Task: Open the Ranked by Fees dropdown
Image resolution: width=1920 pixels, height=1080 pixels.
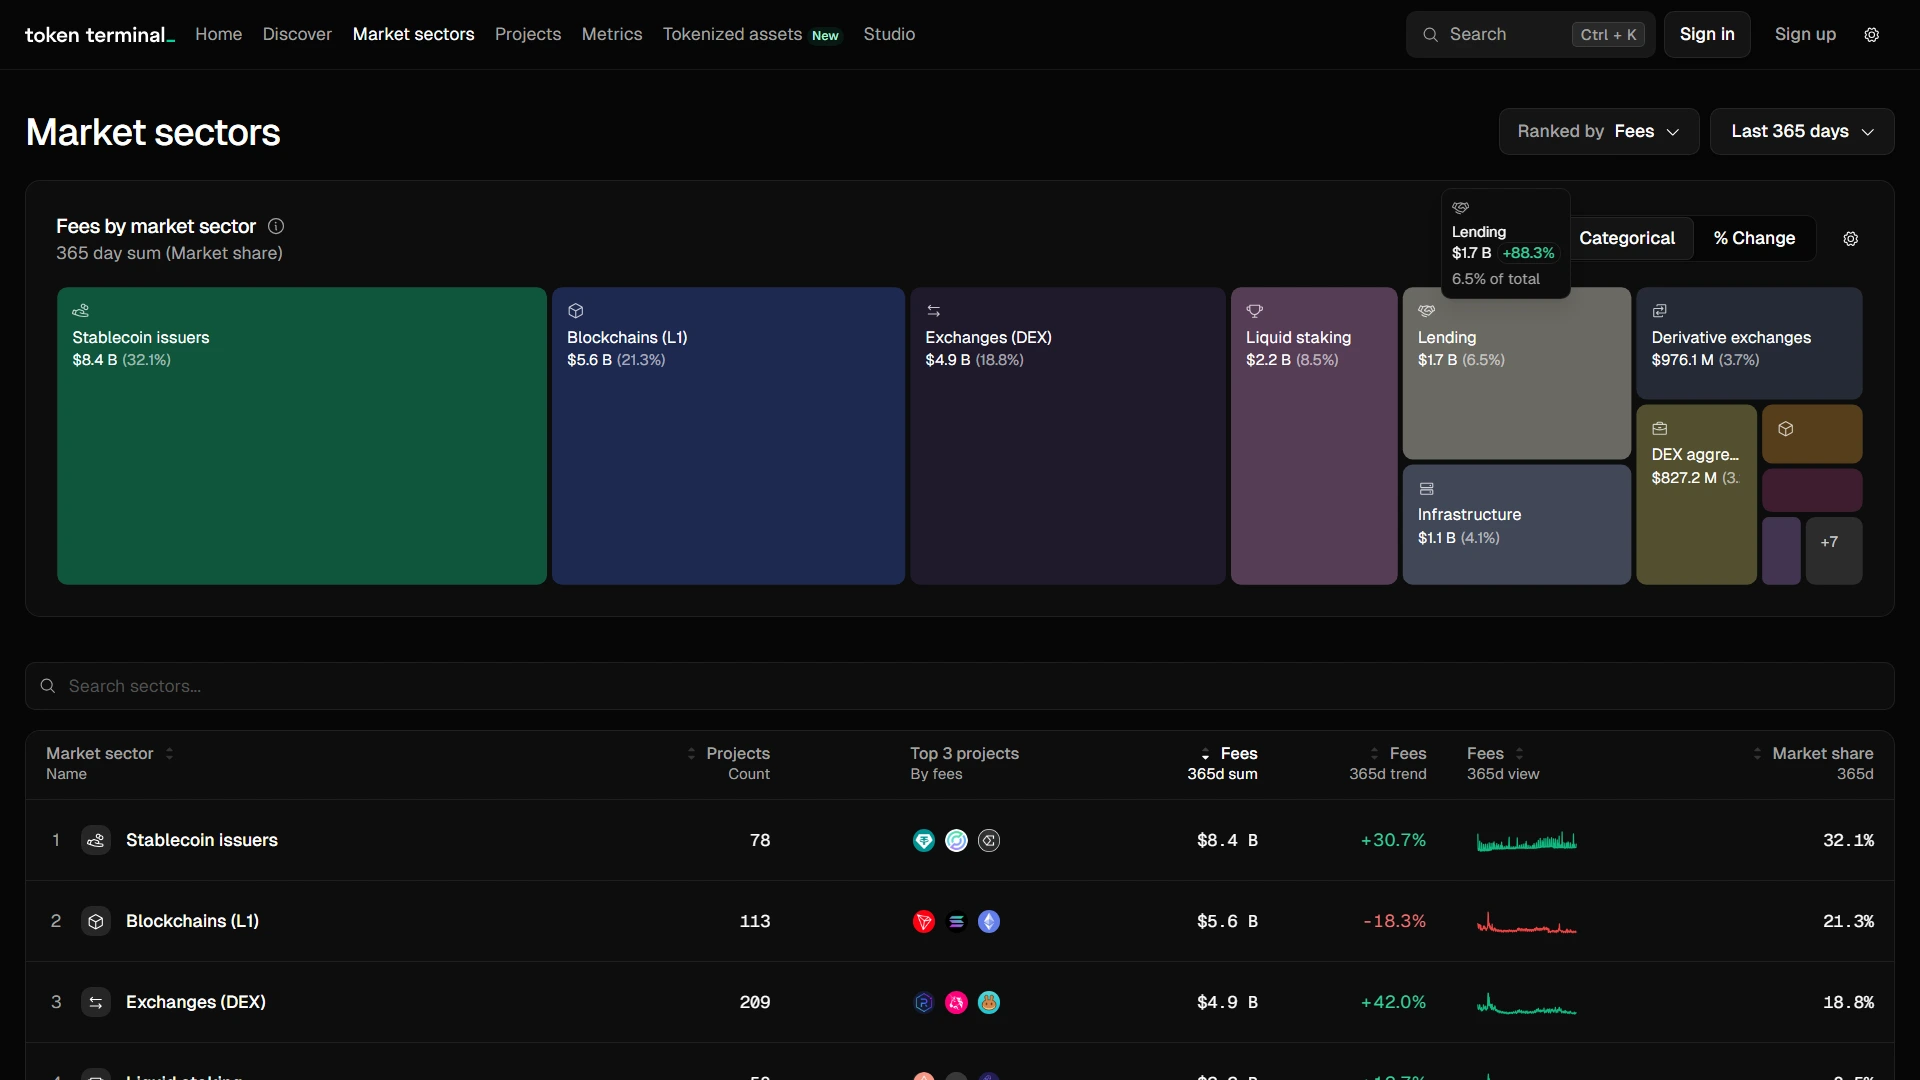Action: pos(1598,132)
